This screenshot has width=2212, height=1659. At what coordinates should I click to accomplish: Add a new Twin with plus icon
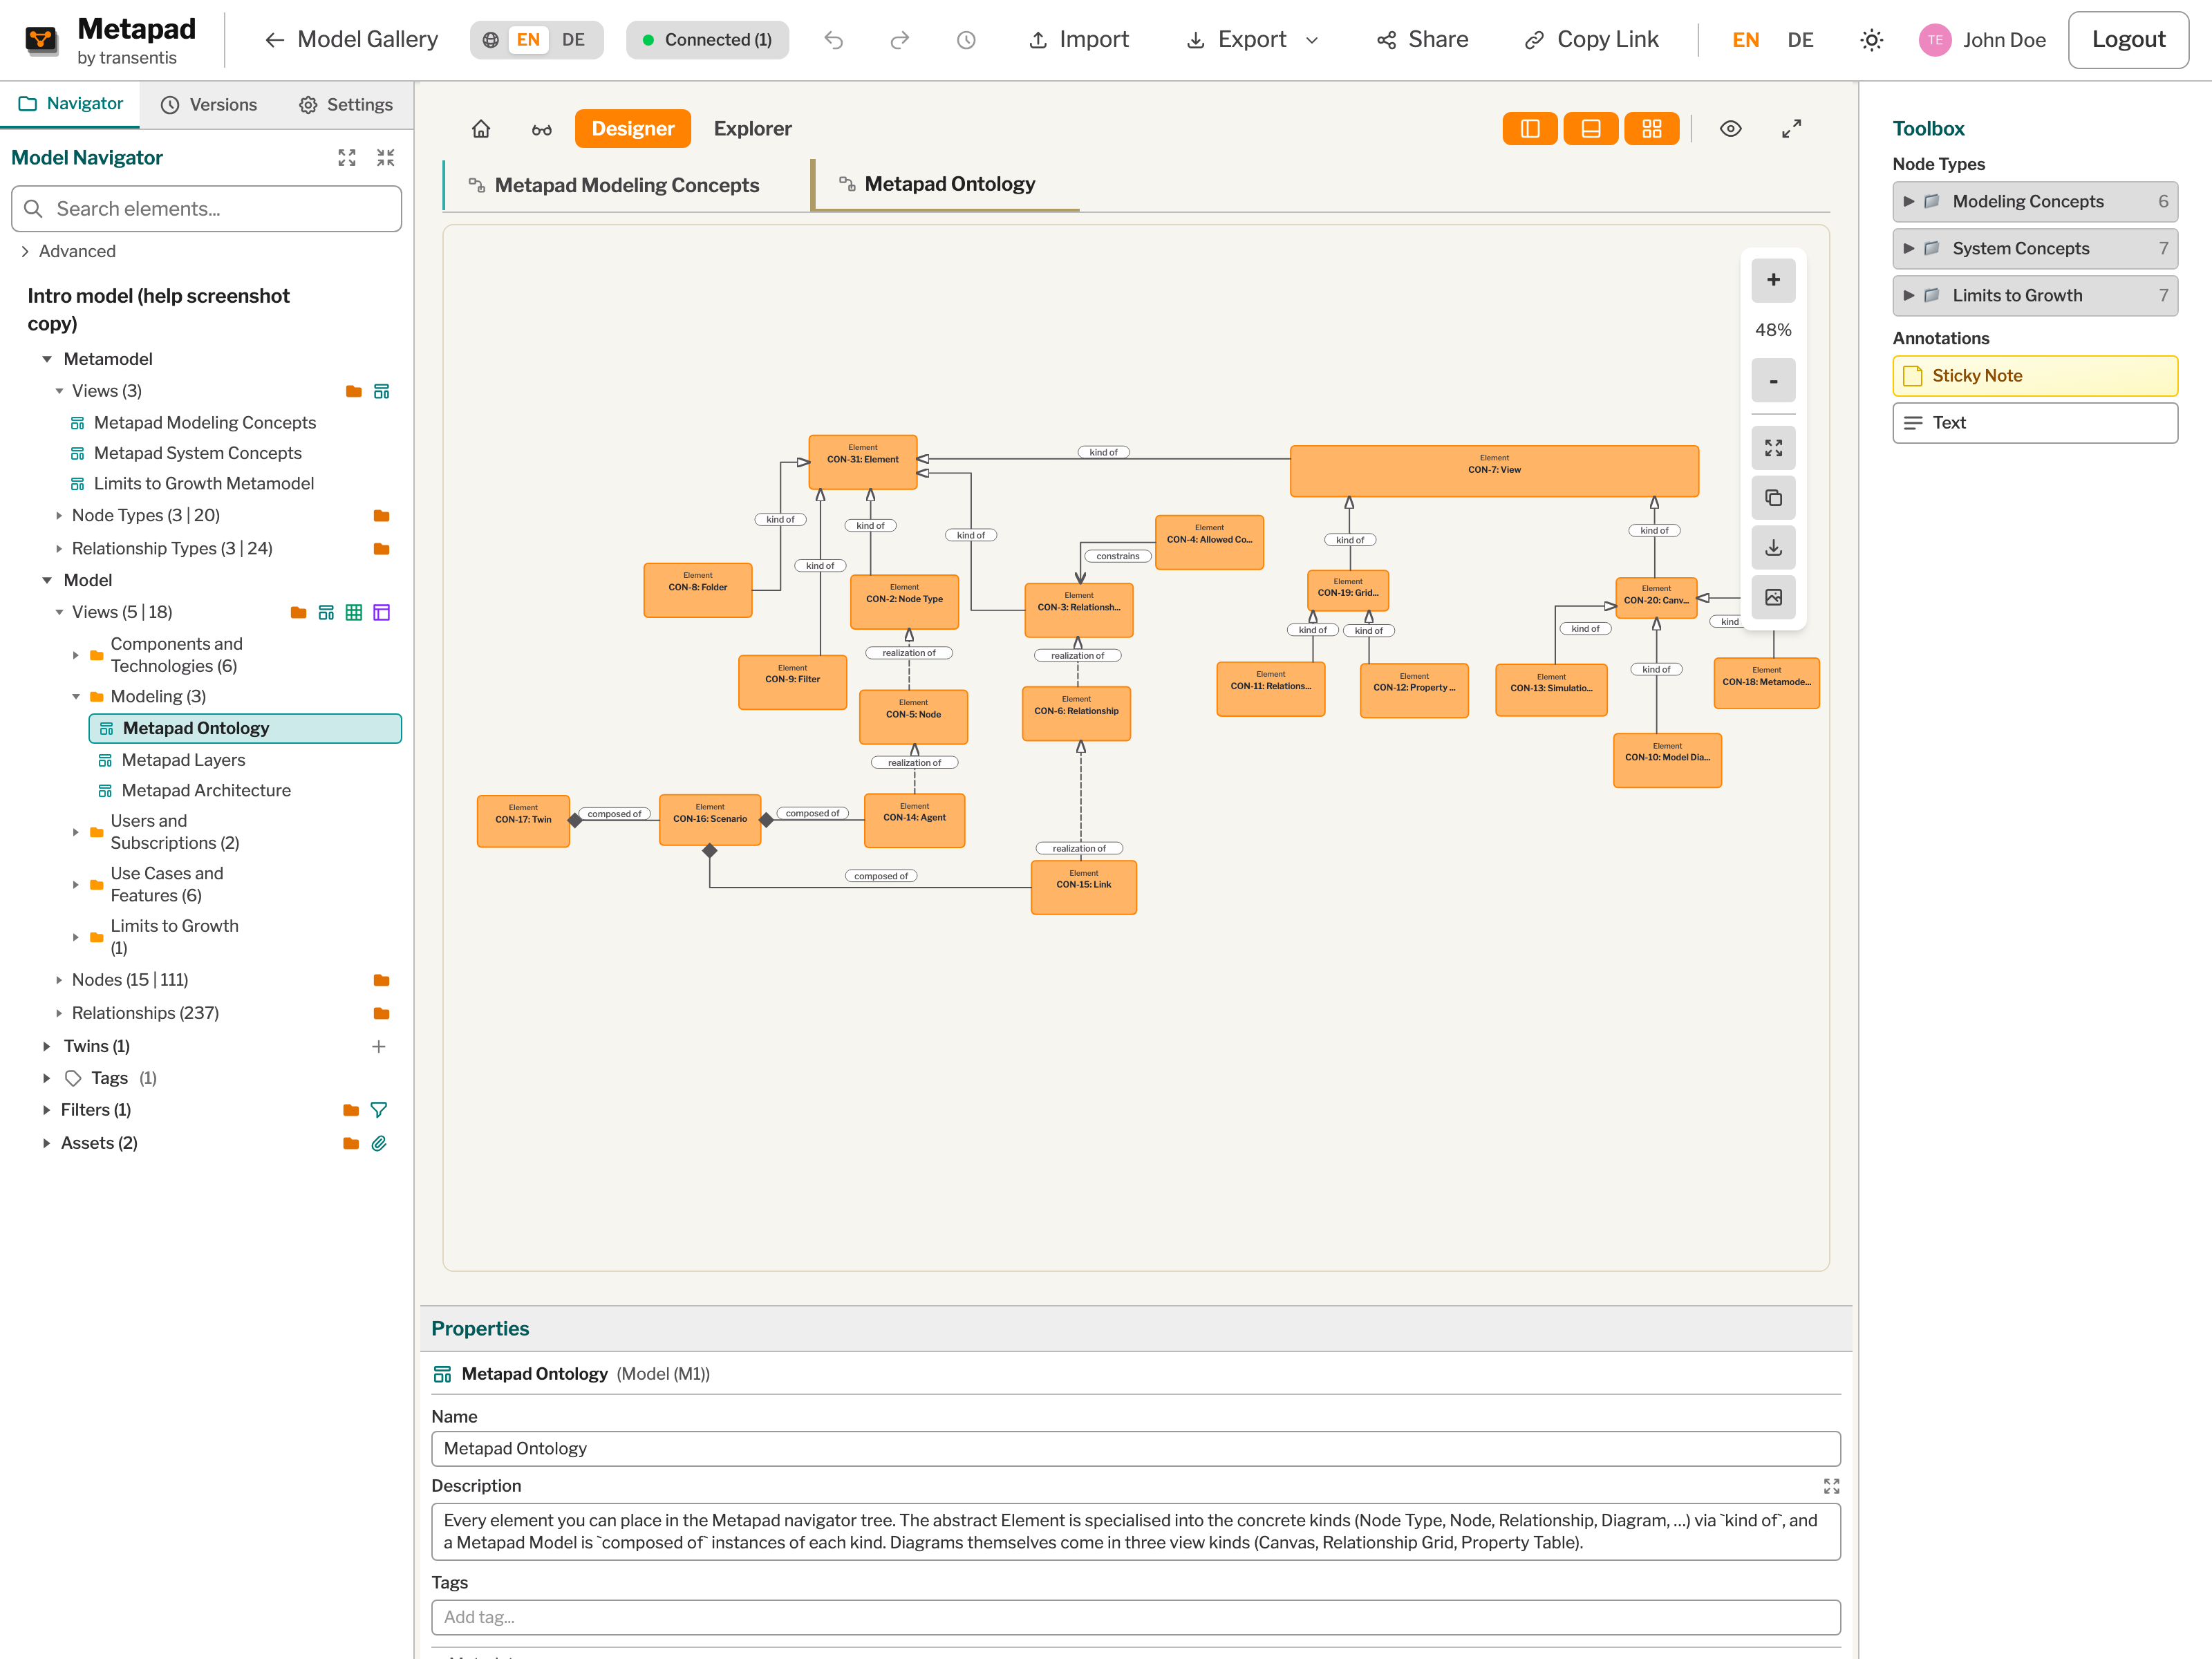pyautogui.click(x=379, y=1046)
